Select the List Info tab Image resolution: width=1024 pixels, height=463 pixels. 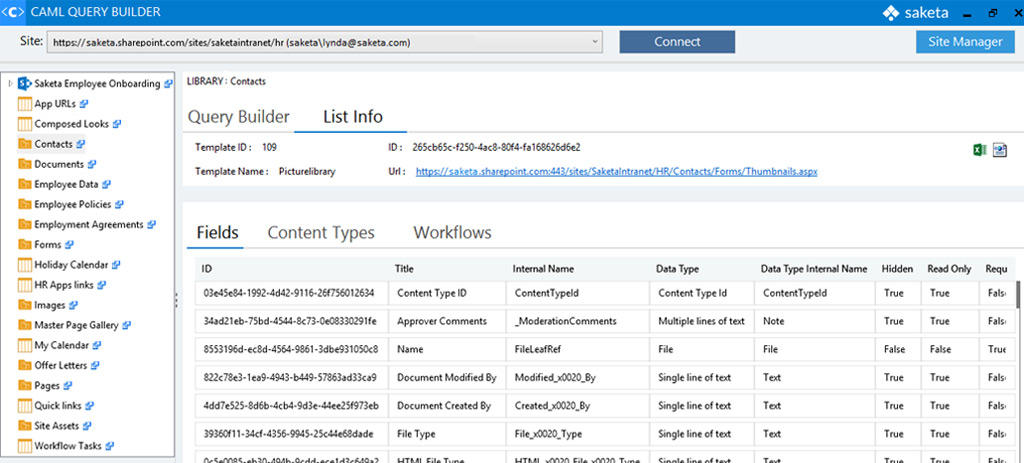click(x=353, y=117)
